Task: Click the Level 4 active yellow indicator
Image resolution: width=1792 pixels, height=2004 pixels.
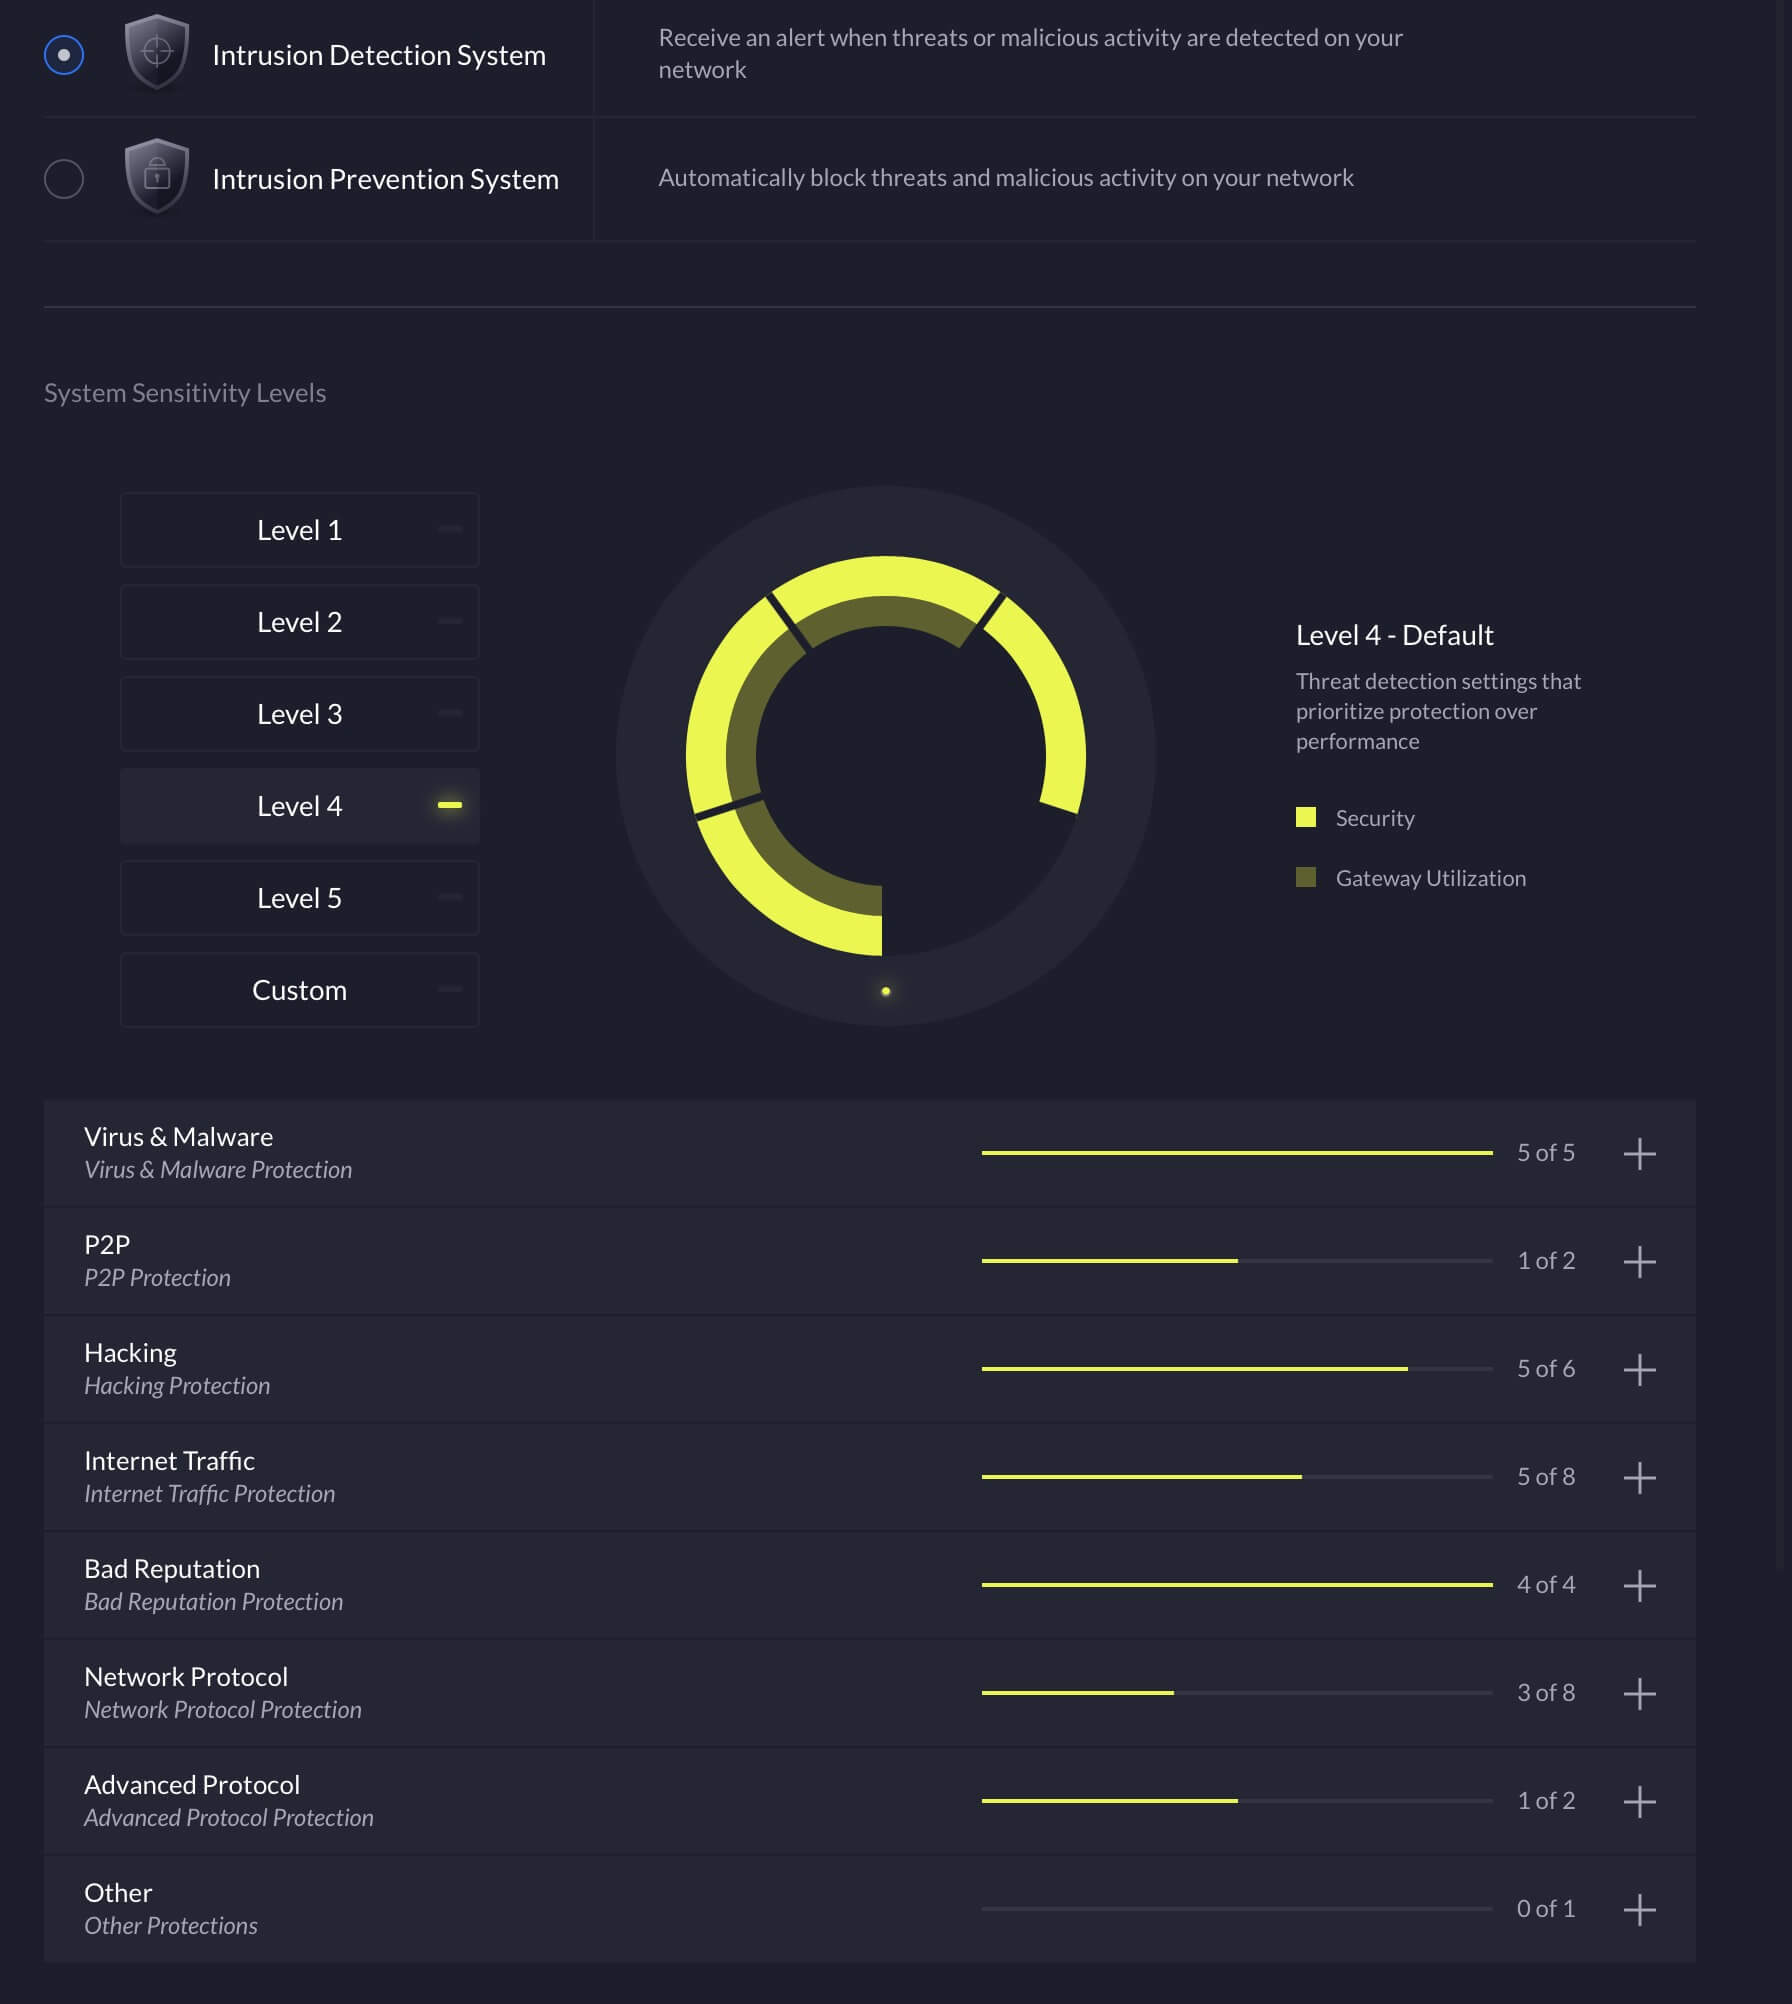Action: [x=450, y=805]
